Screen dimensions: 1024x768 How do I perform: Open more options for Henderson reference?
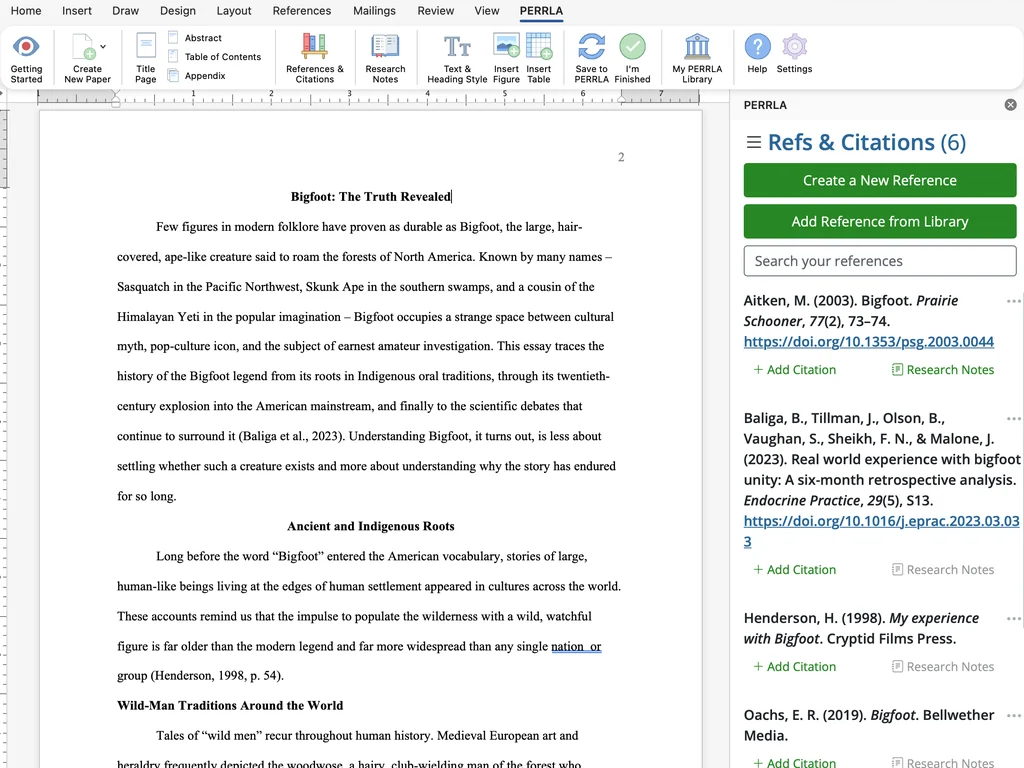pyautogui.click(x=1014, y=618)
